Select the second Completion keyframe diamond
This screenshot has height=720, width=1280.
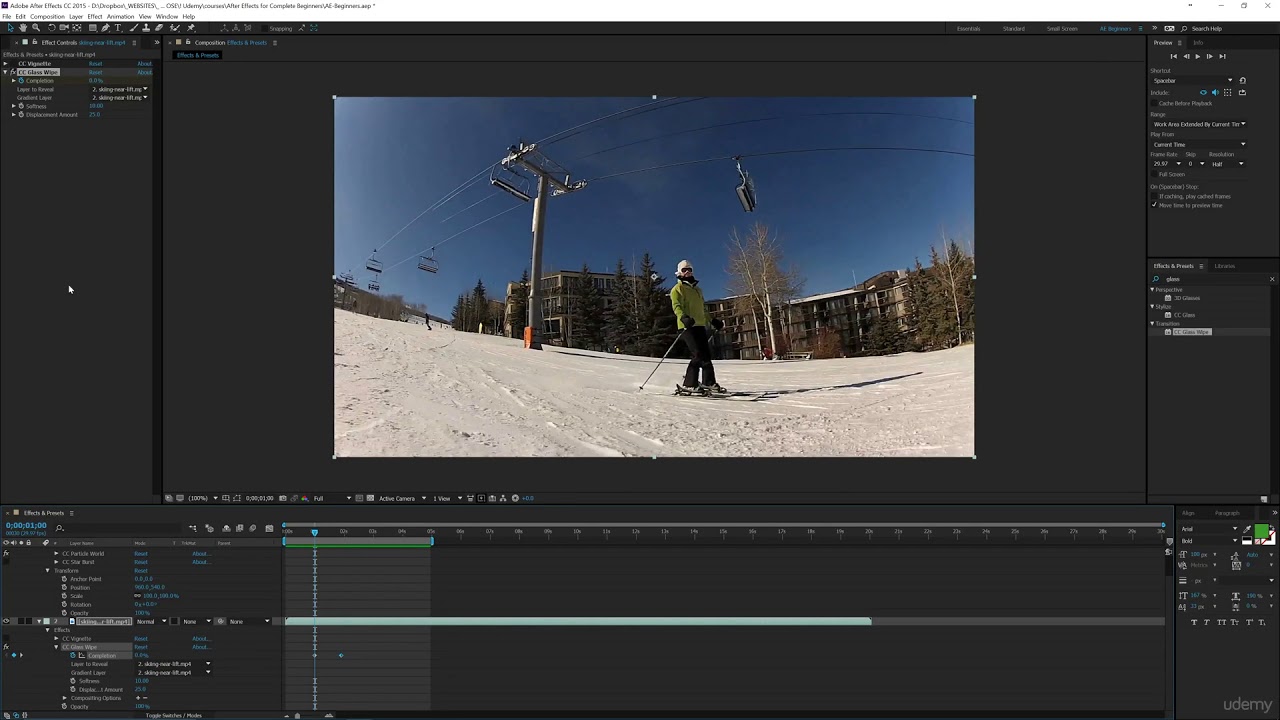[340, 656]
